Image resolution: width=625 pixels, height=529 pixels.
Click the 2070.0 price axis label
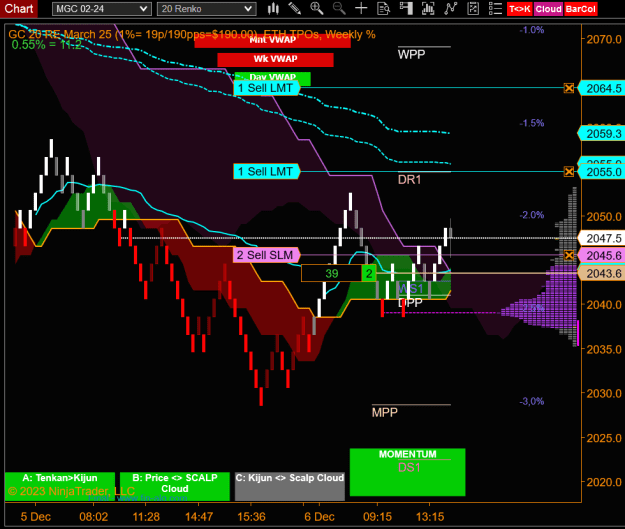coord(604,39)
